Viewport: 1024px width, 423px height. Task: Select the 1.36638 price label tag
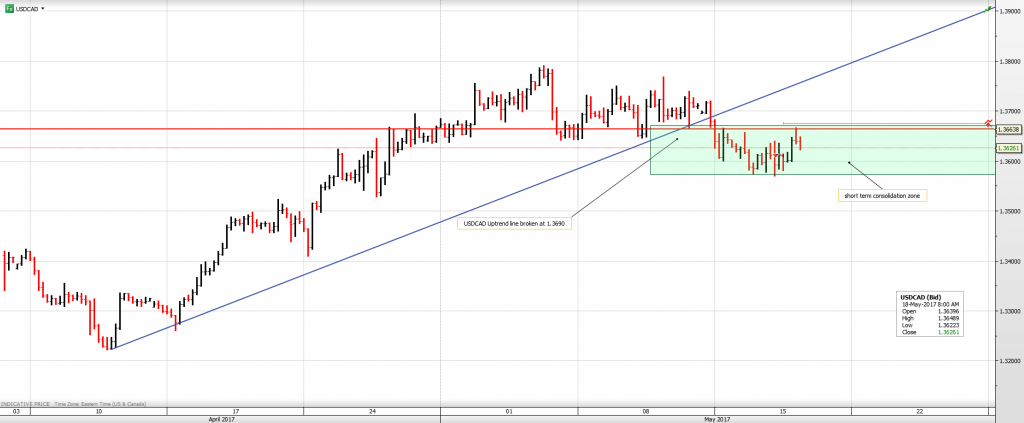click(x=1008, y=129)
